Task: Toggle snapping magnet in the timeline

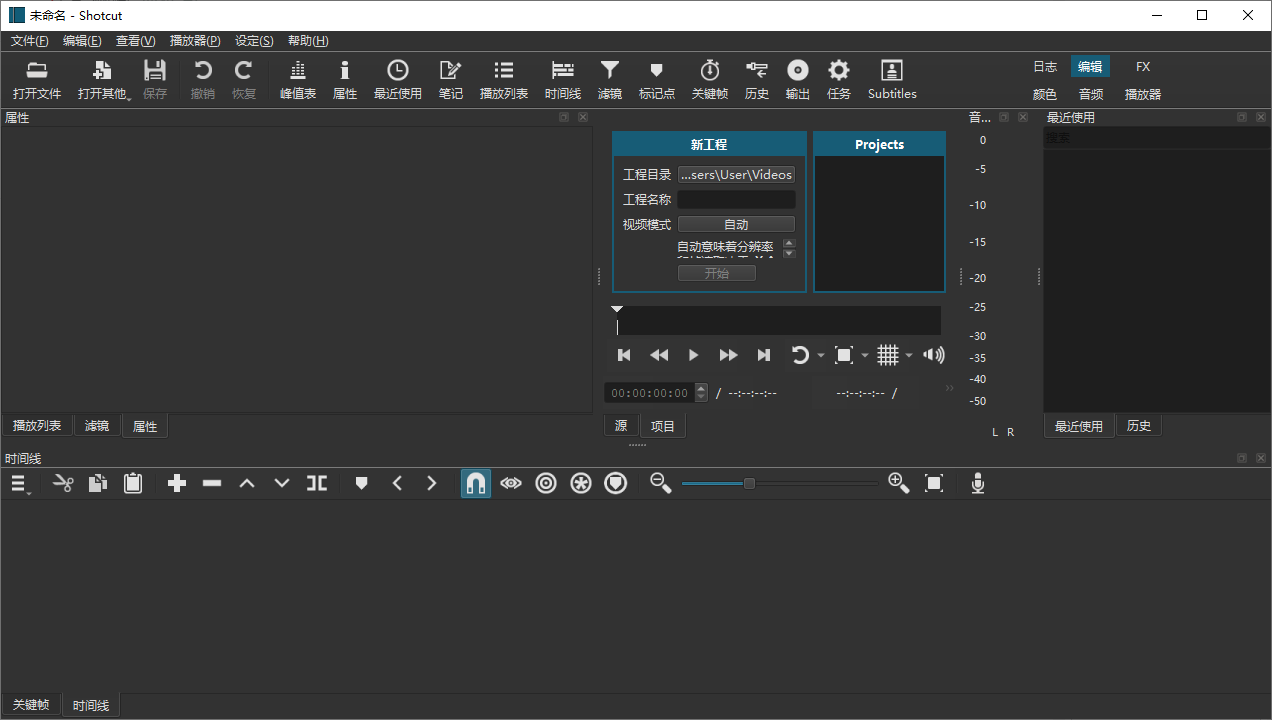Action: point(475,483)
